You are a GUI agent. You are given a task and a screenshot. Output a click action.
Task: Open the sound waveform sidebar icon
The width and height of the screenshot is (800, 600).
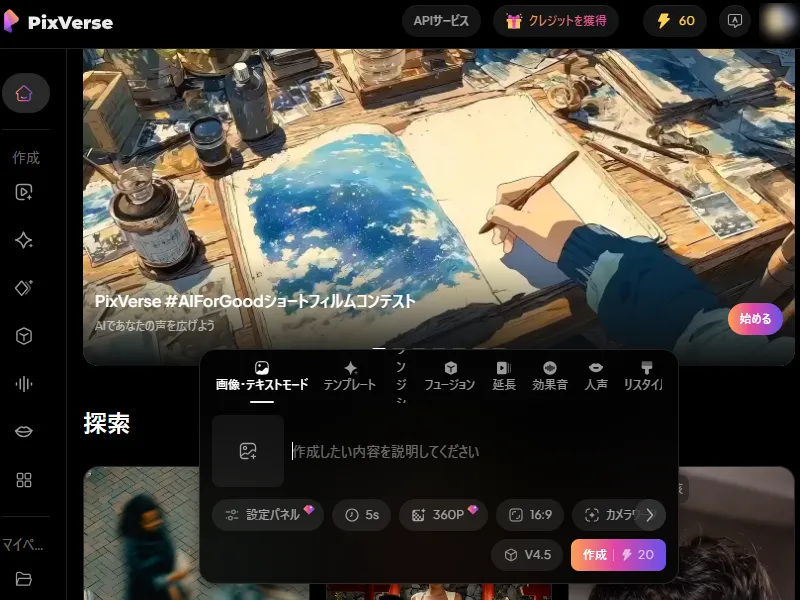(x=24, y=384)
